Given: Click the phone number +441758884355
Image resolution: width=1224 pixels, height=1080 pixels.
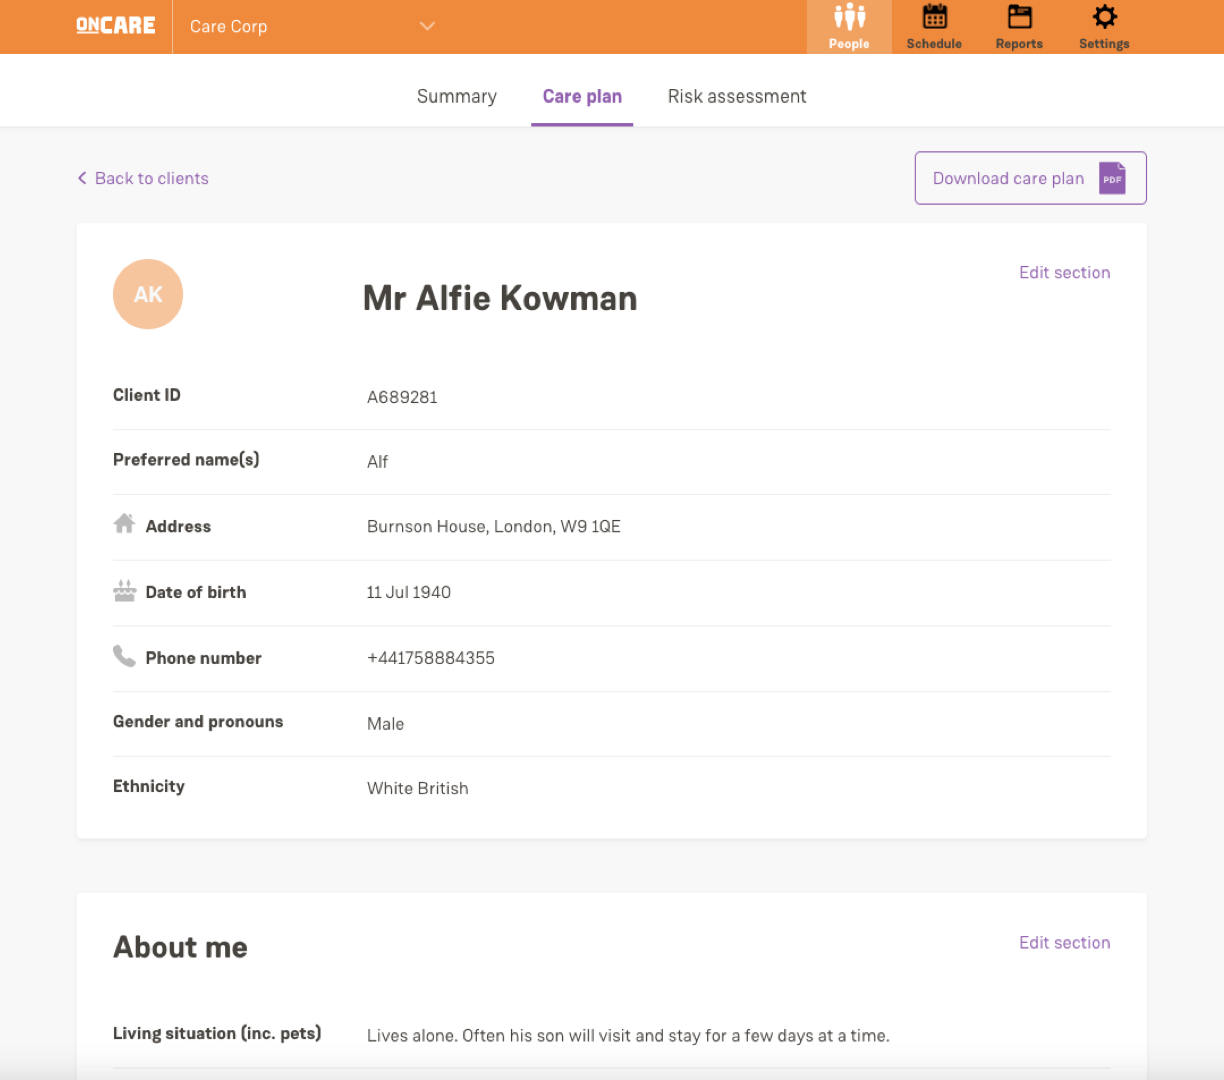Looking at the screenshot, I should 431,658.
